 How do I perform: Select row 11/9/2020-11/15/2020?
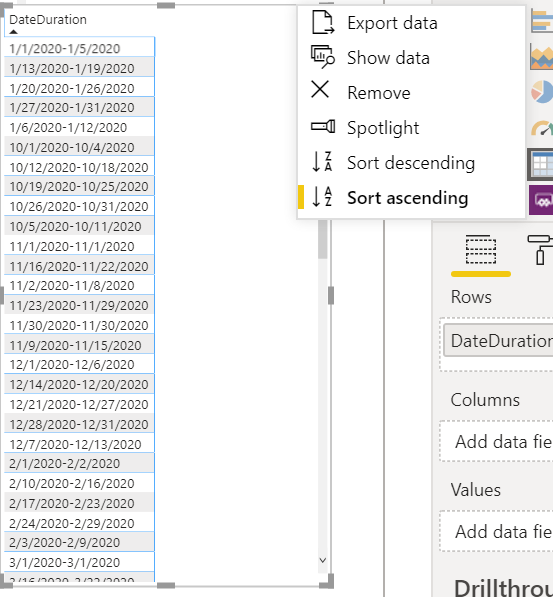(79, 345)
